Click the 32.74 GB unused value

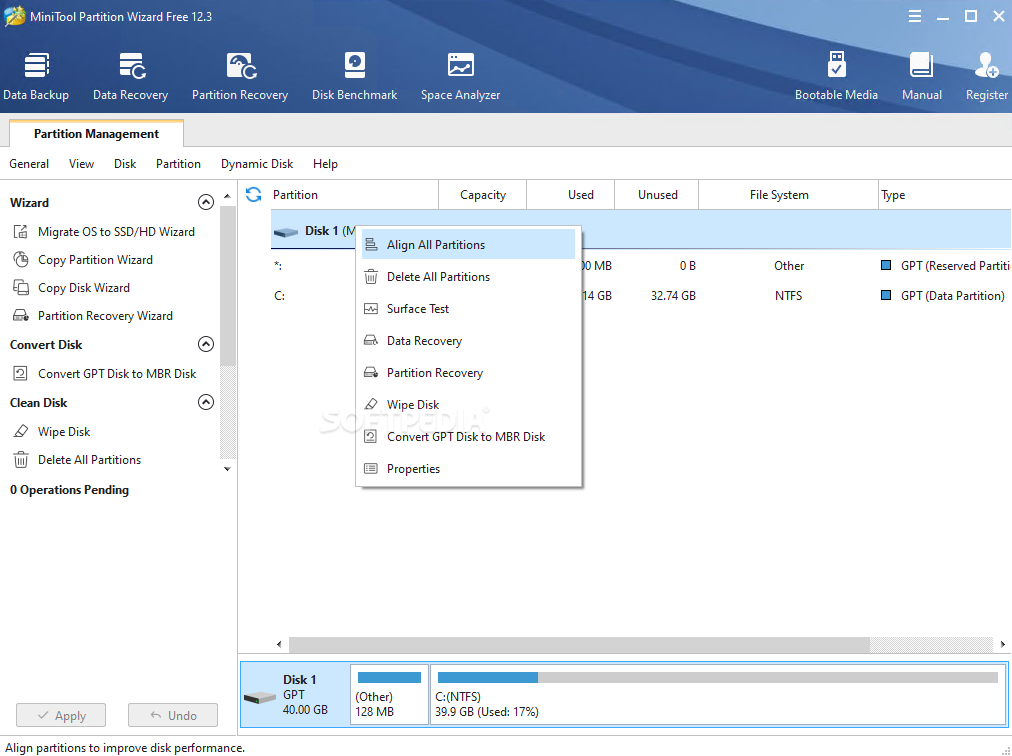[x=673, y=296]
